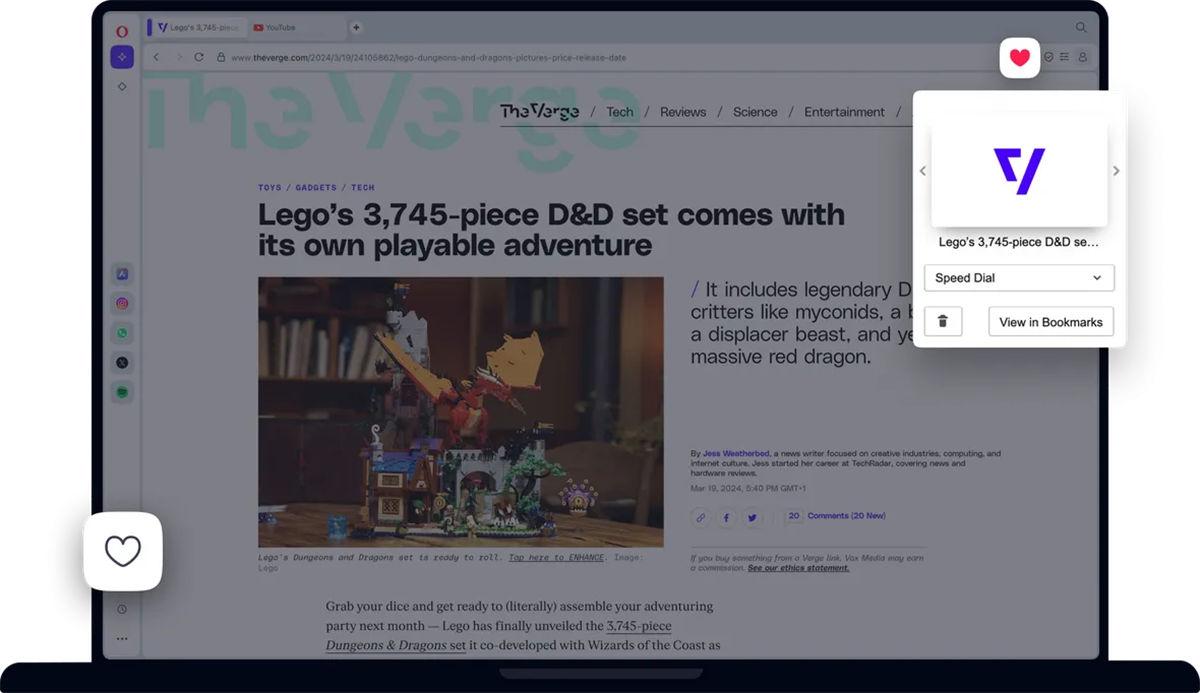The width and height of the screenshot is (1200, 693).
Task: Open WhatsApp in the sidebar
Action: 122,333
